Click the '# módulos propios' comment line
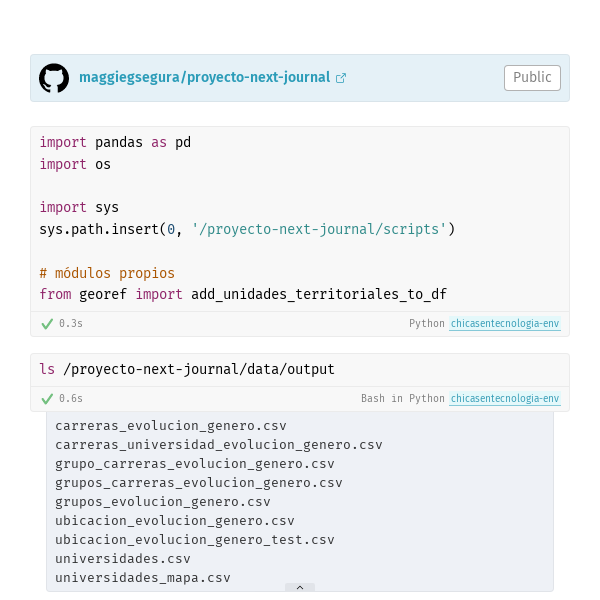This screenshot has height=600, width=600. point(107,273)
